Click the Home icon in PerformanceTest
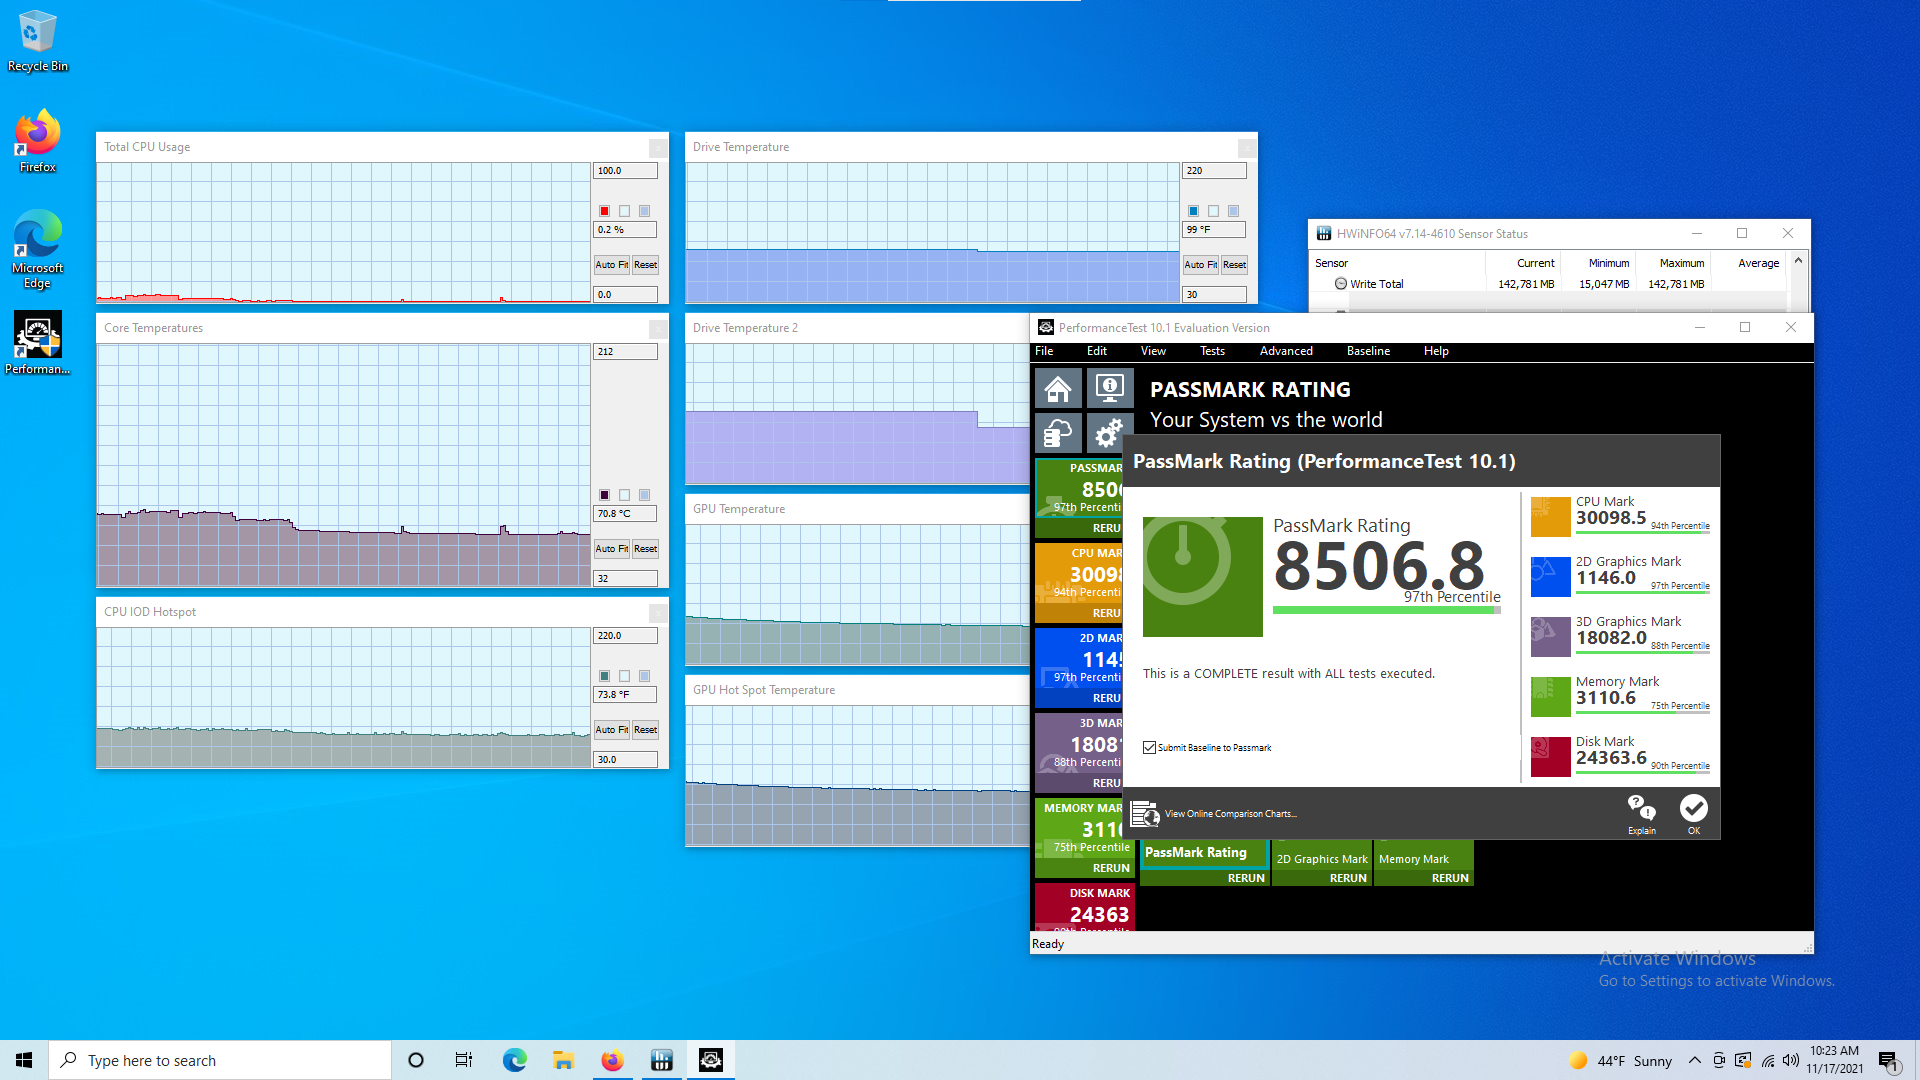Viewport: 1920px width, 1080px height. click(1058, 388)
